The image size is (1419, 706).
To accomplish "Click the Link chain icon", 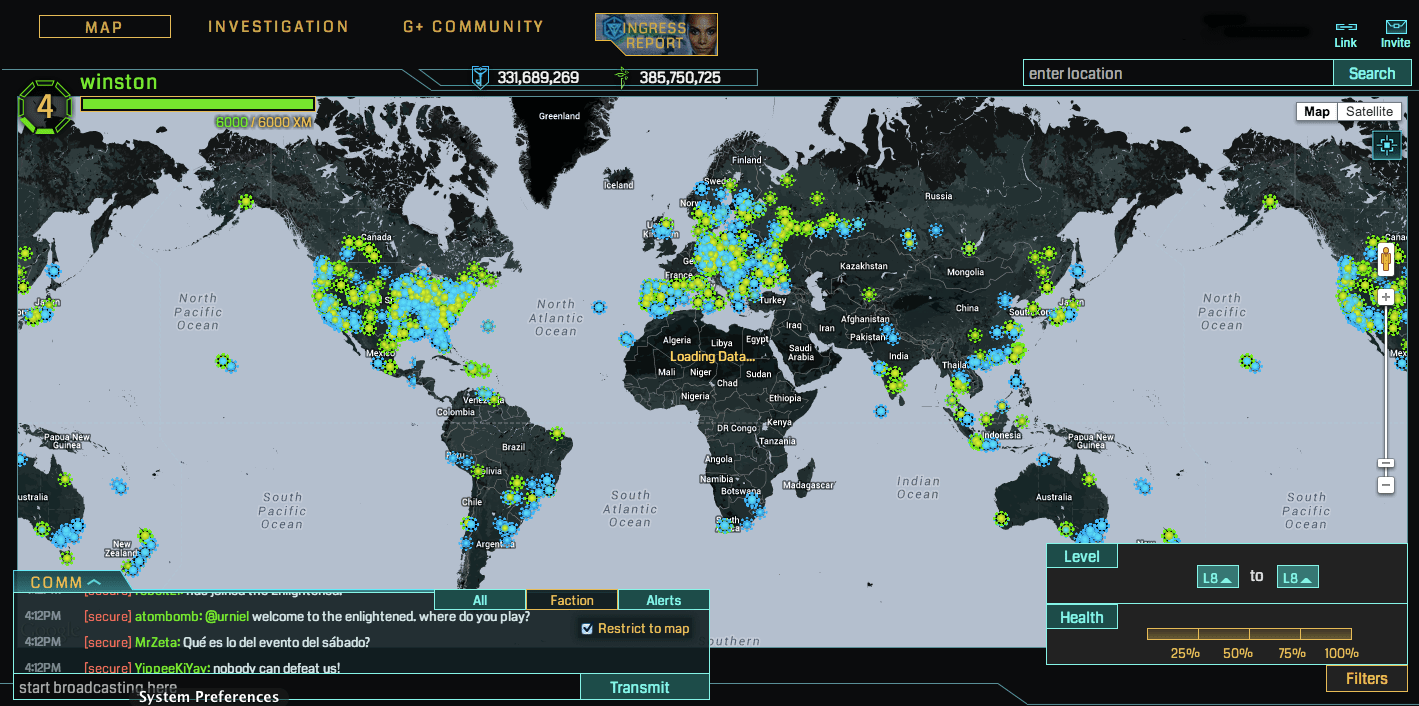I will pyautogui.click(x=1346, y=27).
